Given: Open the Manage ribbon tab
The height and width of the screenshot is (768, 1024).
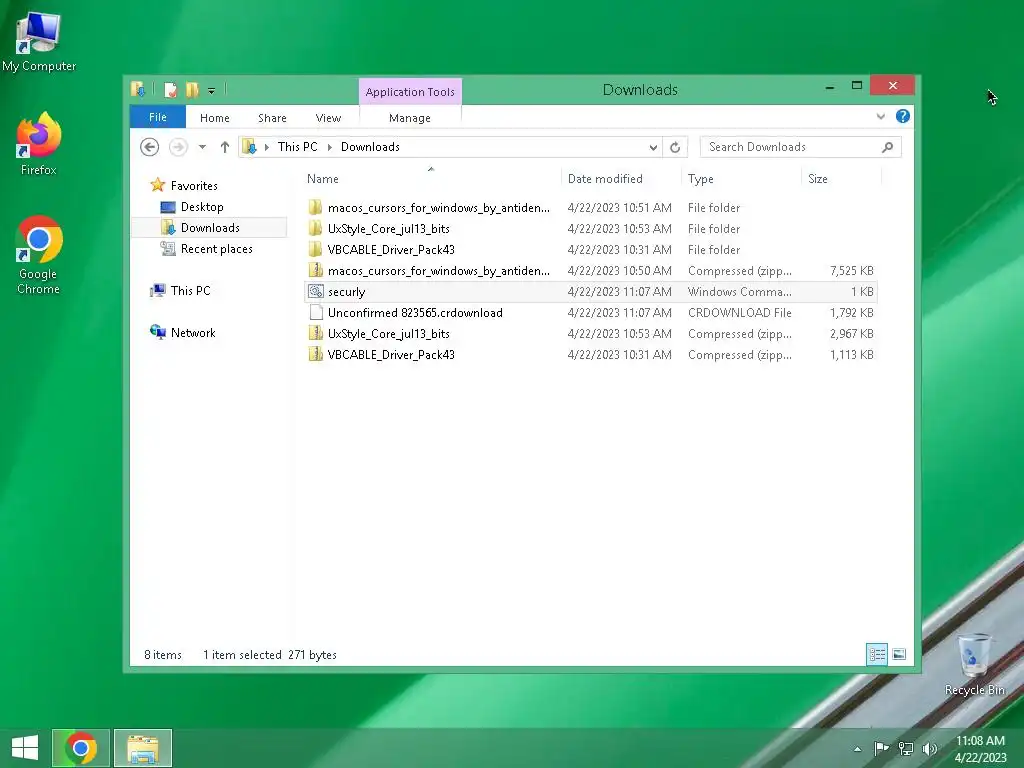Looking at the screenshot, I should [x=409, y=118].
